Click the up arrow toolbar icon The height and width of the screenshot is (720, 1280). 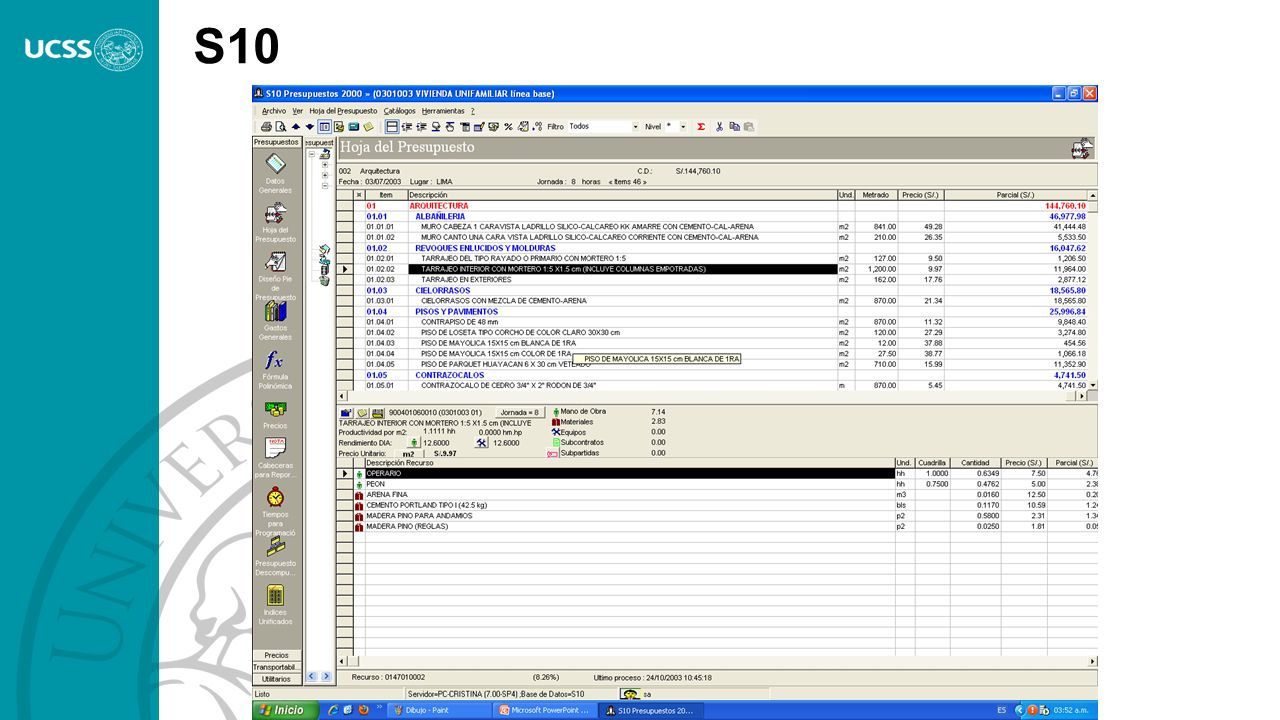pyautogui.click(x=296, y=127)
